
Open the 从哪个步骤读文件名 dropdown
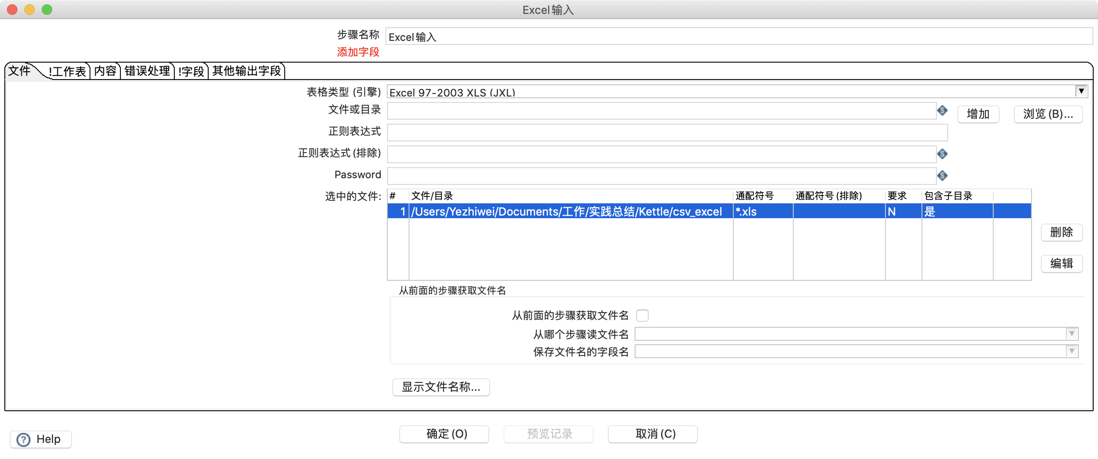[1072, 334]
